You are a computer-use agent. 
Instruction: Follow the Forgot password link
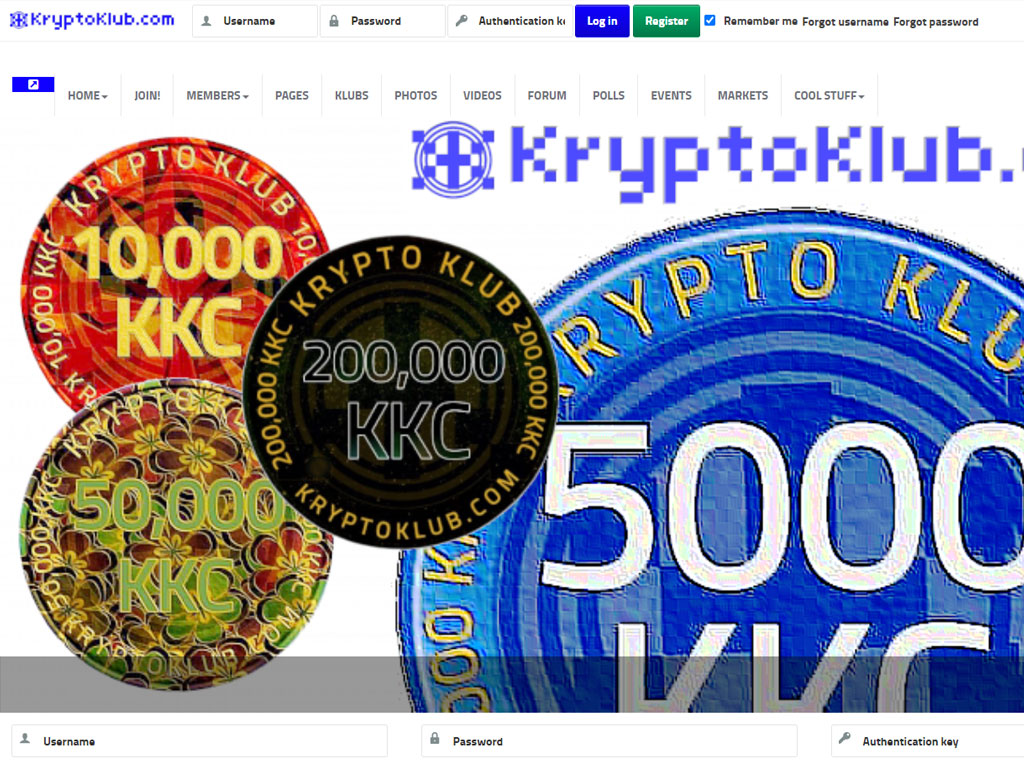pos(935,22)
